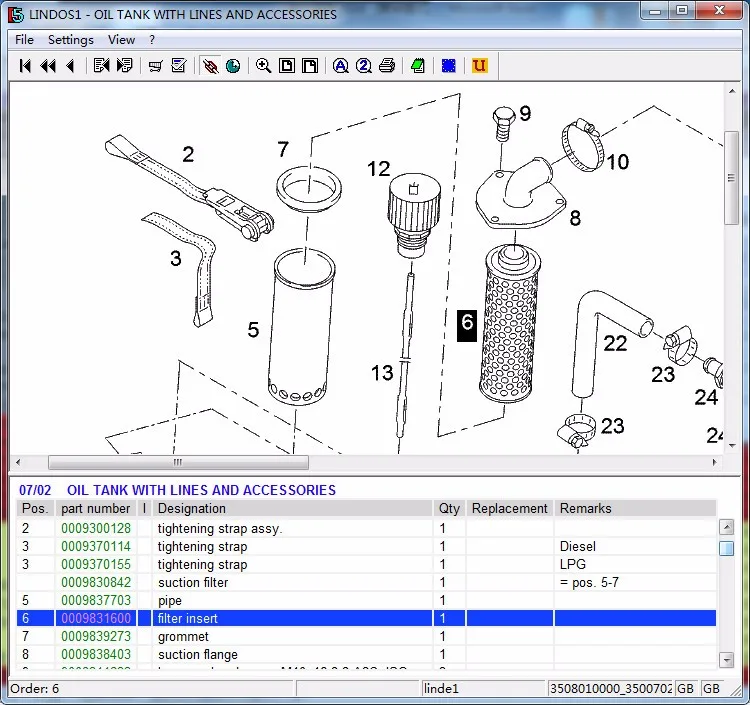Click the diagram horizontal scrollbar right arrow

[x=714, y=462]
